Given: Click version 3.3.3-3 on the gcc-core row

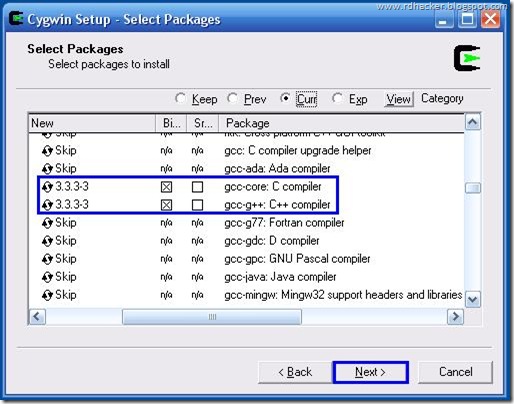Looking at the screenshot, I should (72, 186).
